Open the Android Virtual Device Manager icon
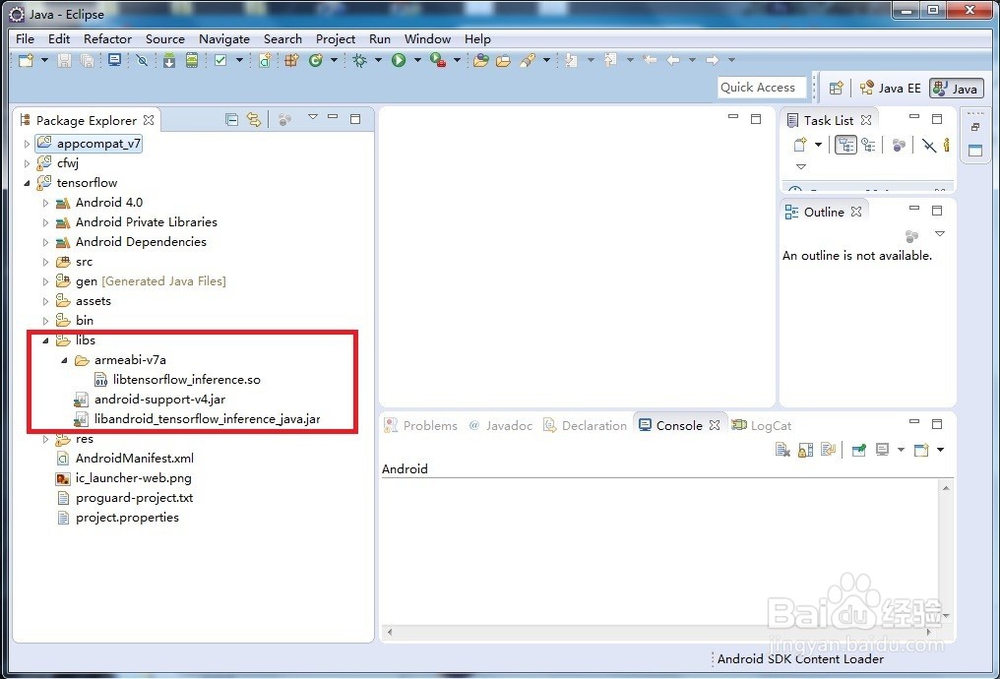This screenshot has height=679, width=1000. (x=191, y=61)
